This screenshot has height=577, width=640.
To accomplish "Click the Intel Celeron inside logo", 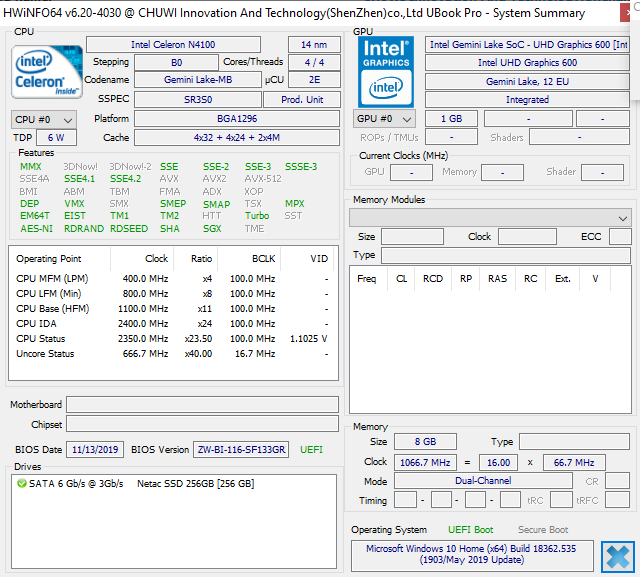I will (47, 72).
